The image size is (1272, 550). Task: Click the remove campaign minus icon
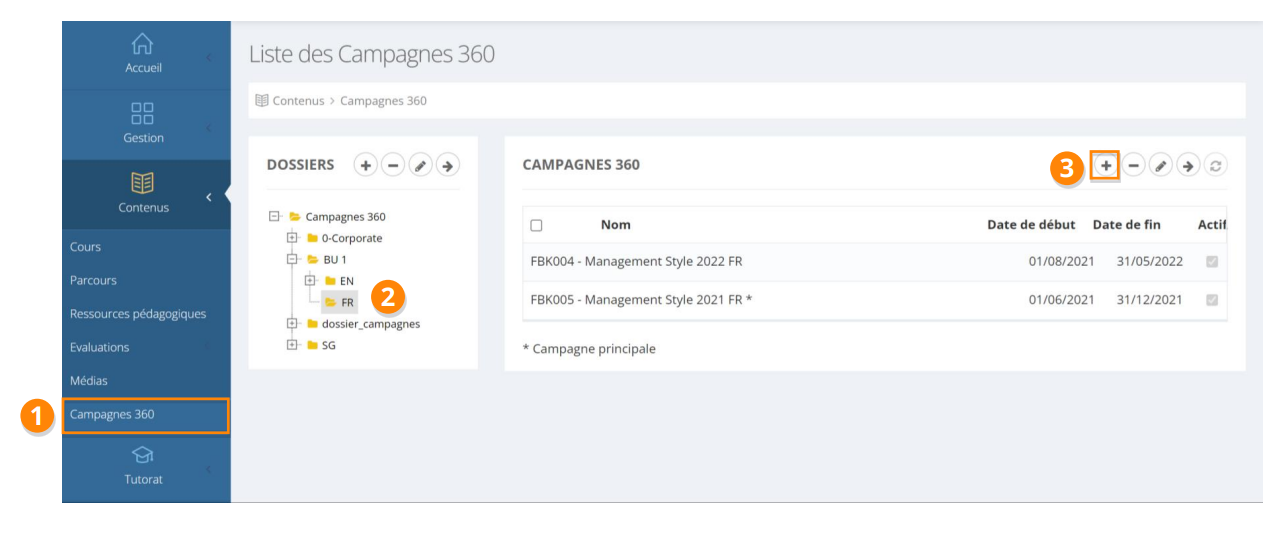pyautogui.click(x=1133, y=166)
